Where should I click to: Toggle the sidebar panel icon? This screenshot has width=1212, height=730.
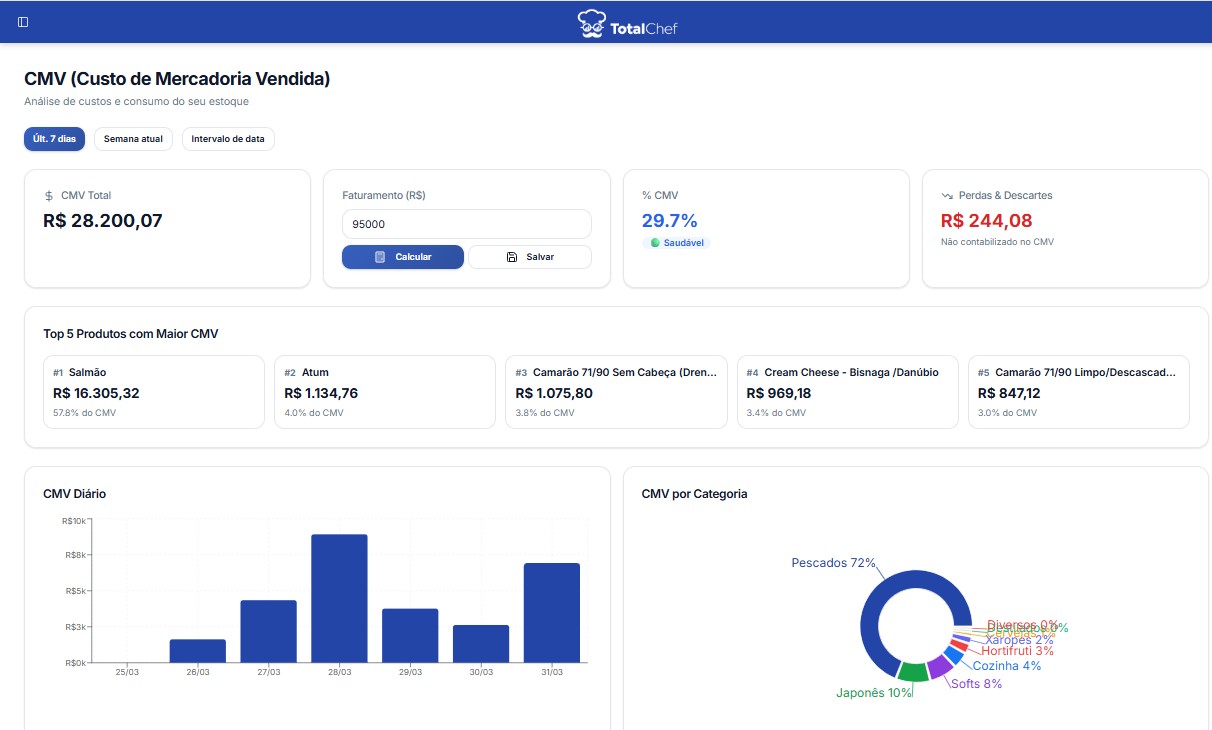tap(23, 22)
